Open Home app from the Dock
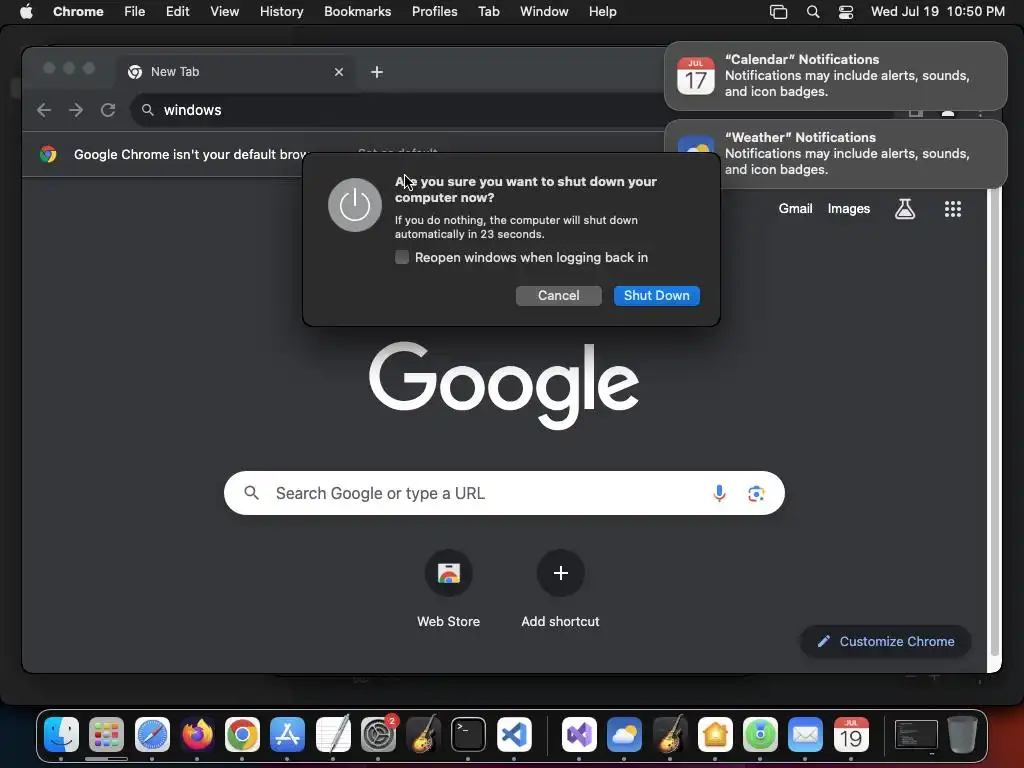1024x768 pixels. pos(715,735)
